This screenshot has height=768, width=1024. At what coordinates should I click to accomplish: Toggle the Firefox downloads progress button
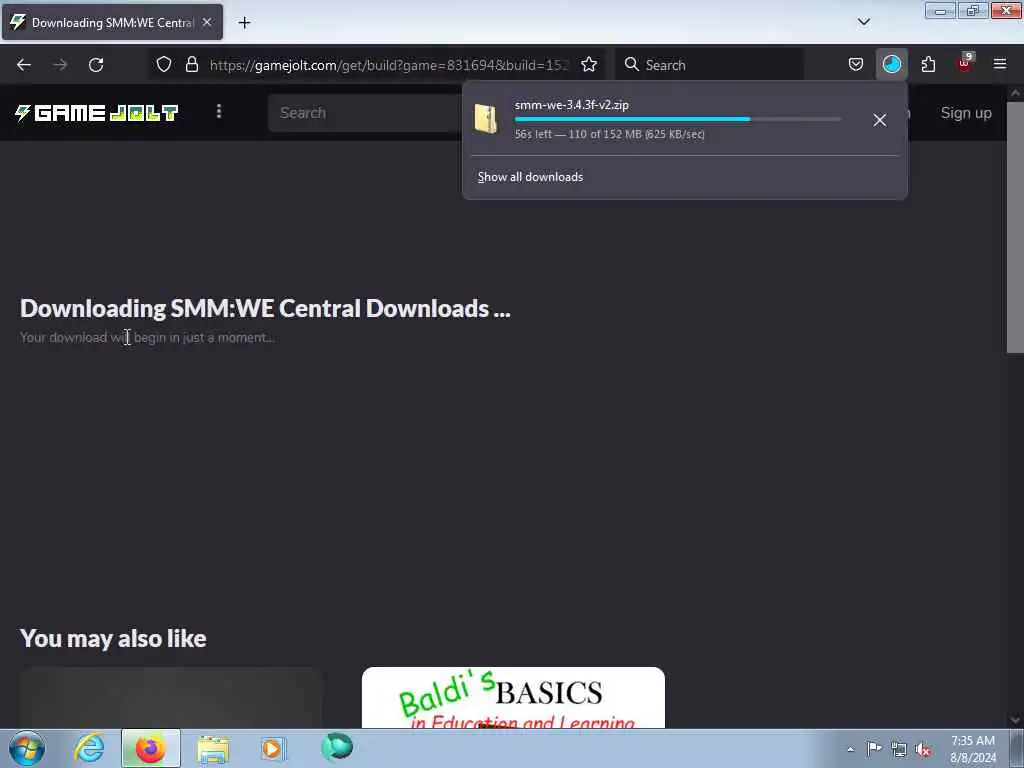(x=891, y=65)
